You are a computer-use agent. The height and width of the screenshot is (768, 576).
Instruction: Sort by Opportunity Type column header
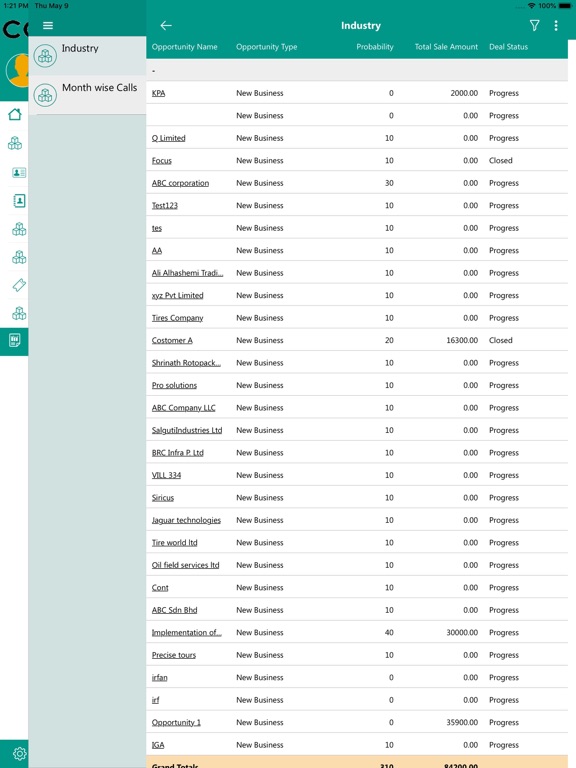(x=266, y=47)
